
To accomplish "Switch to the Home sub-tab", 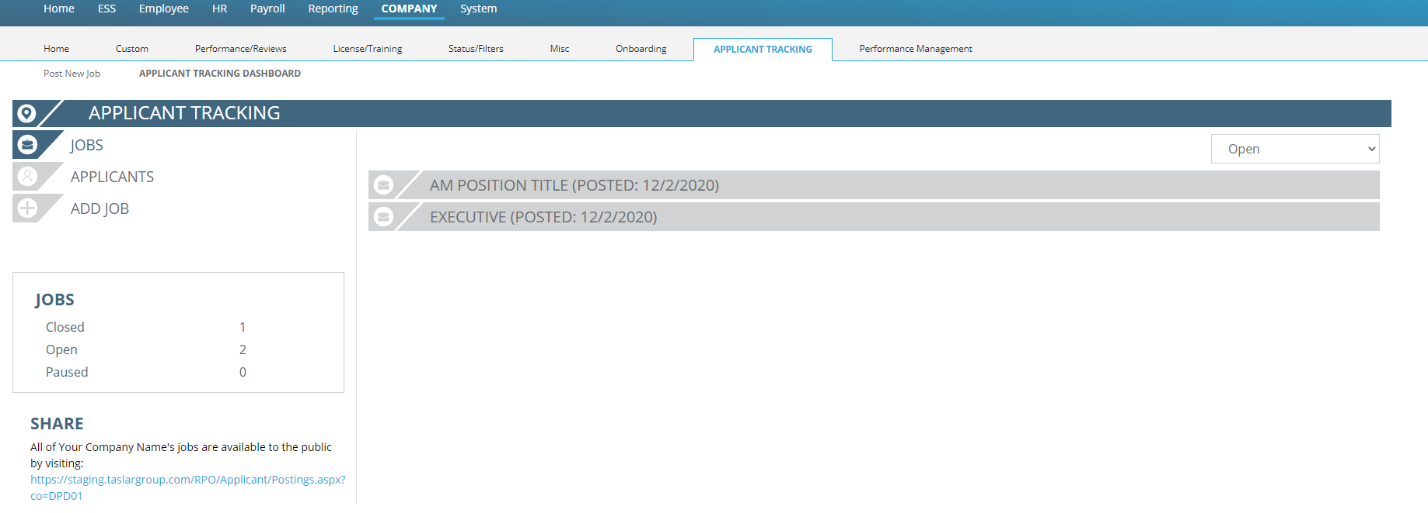I will click(57, 49).
